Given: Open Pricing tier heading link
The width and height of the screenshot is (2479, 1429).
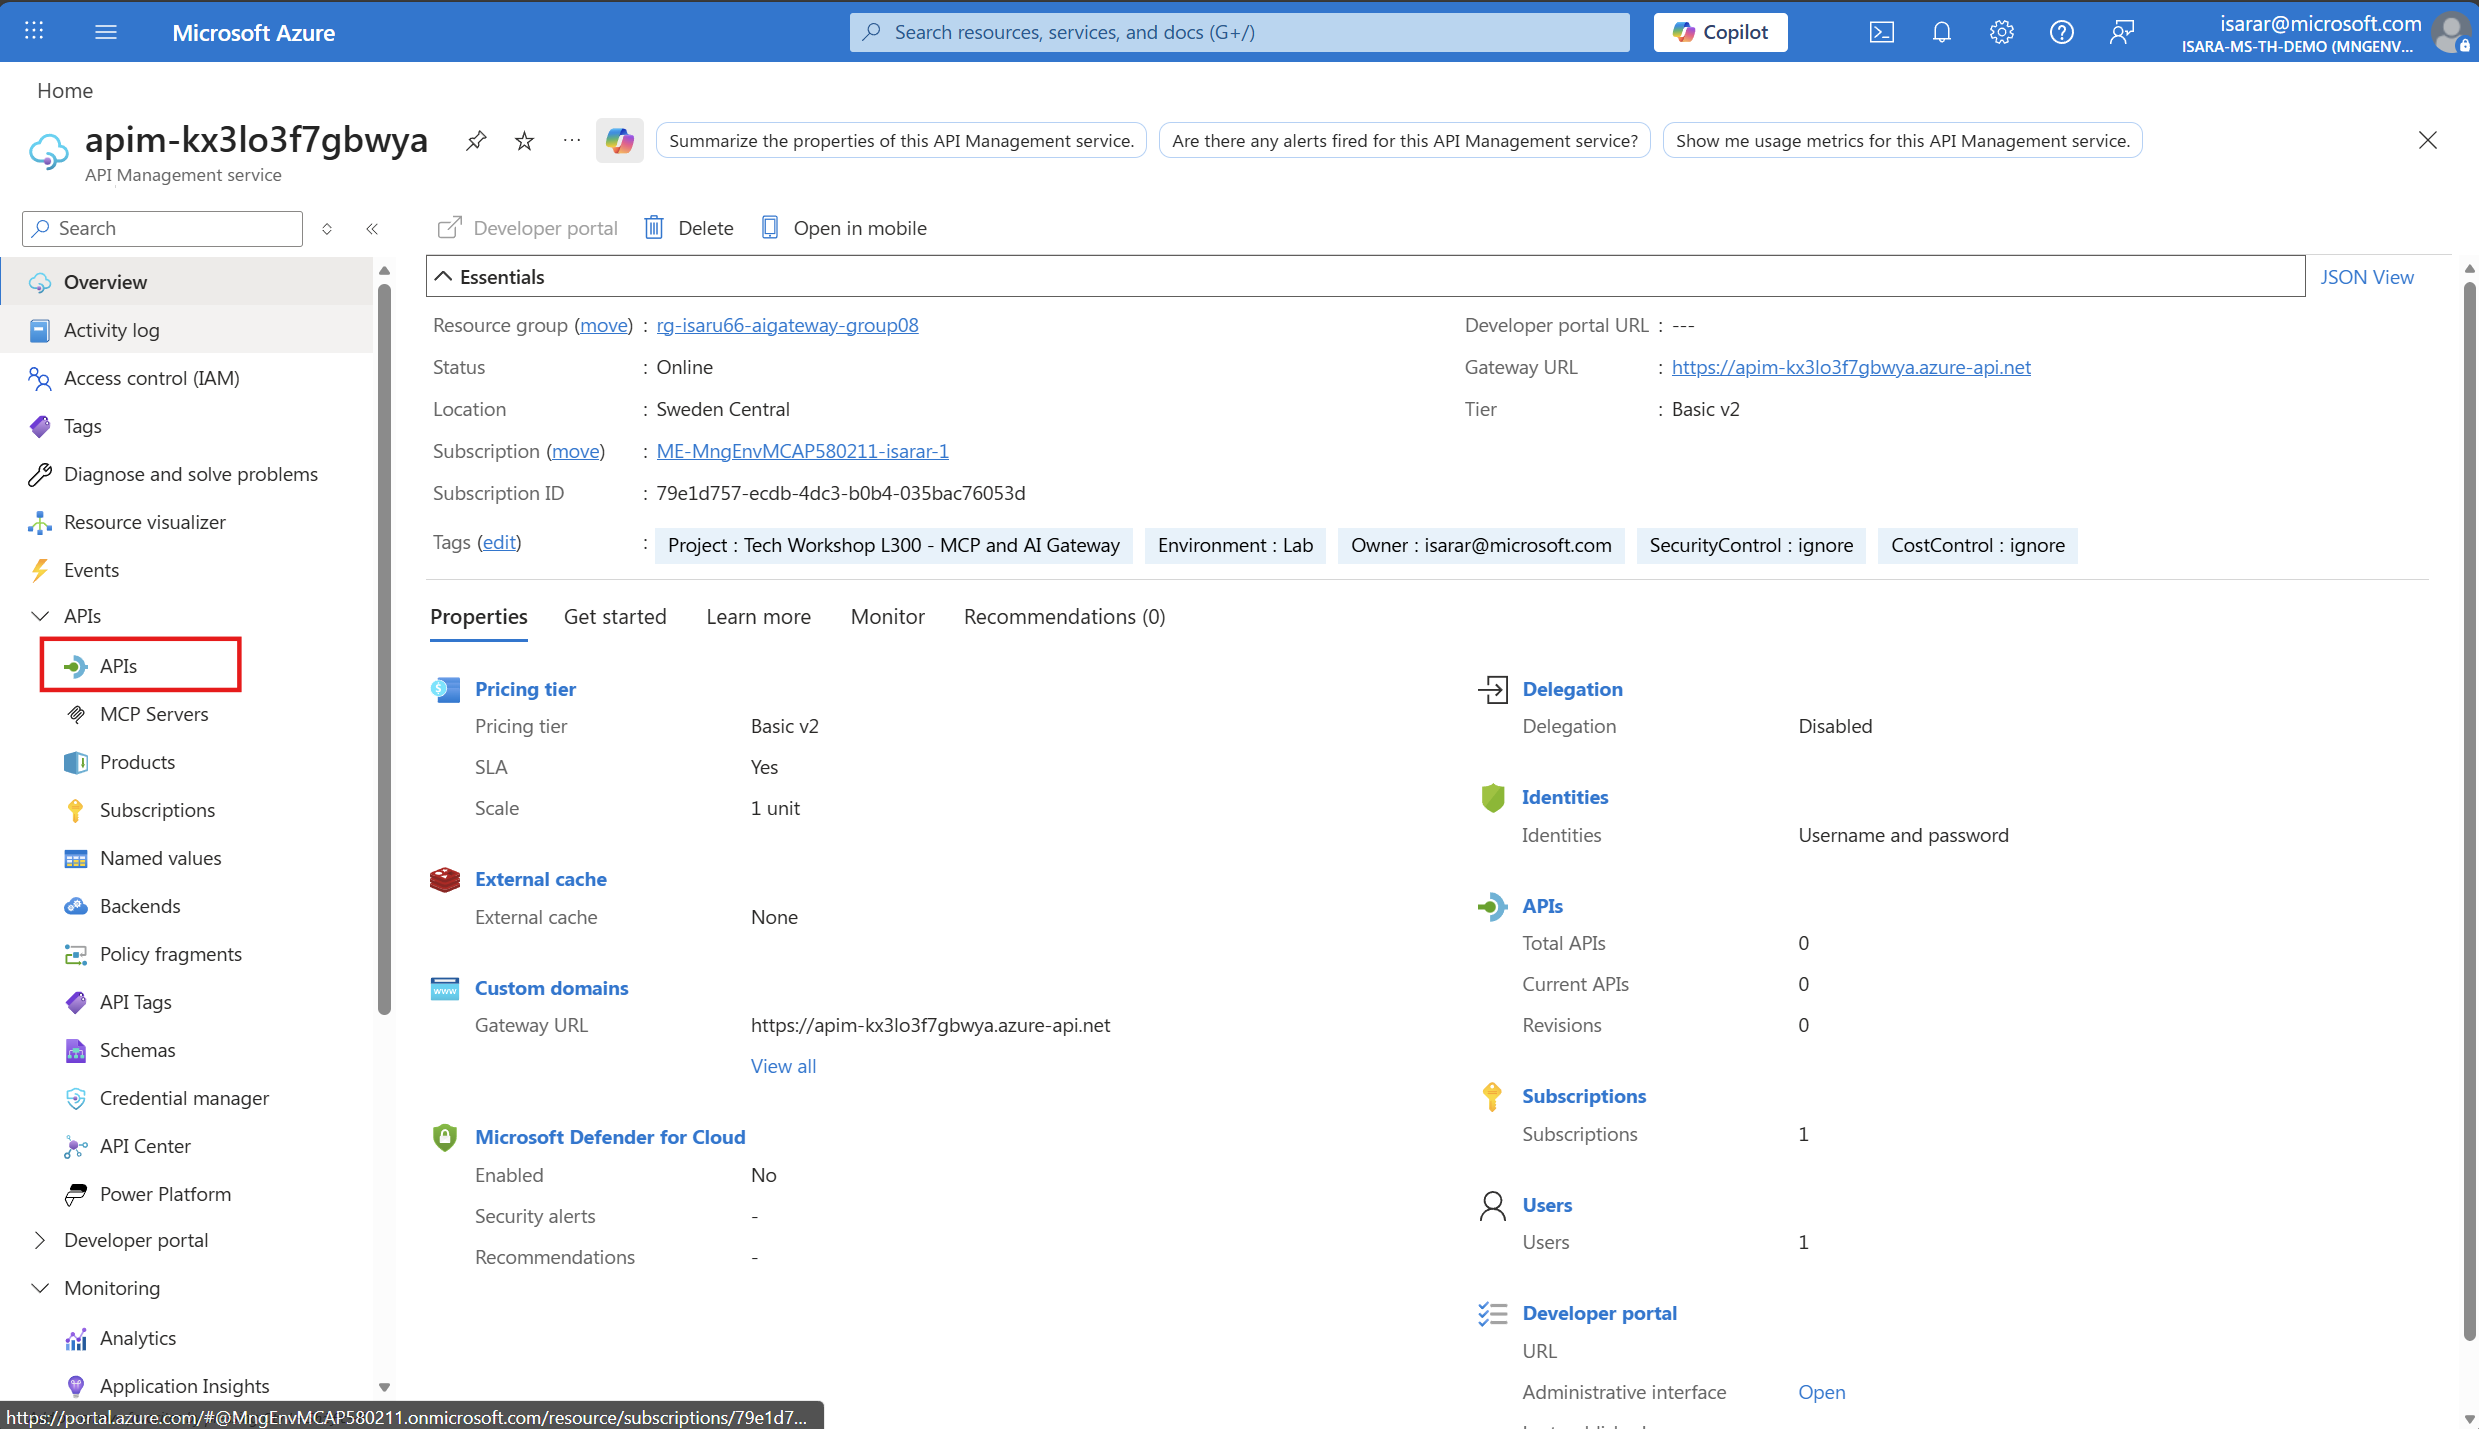Looking at the screenshot, I should pos(525,689).
